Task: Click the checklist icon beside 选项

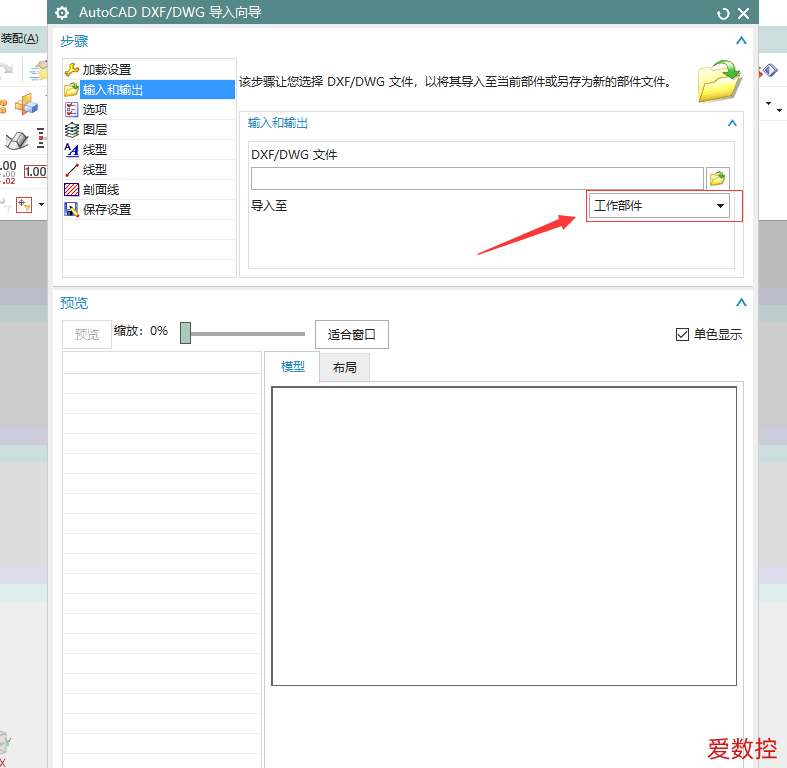Action: pos(72,110)
